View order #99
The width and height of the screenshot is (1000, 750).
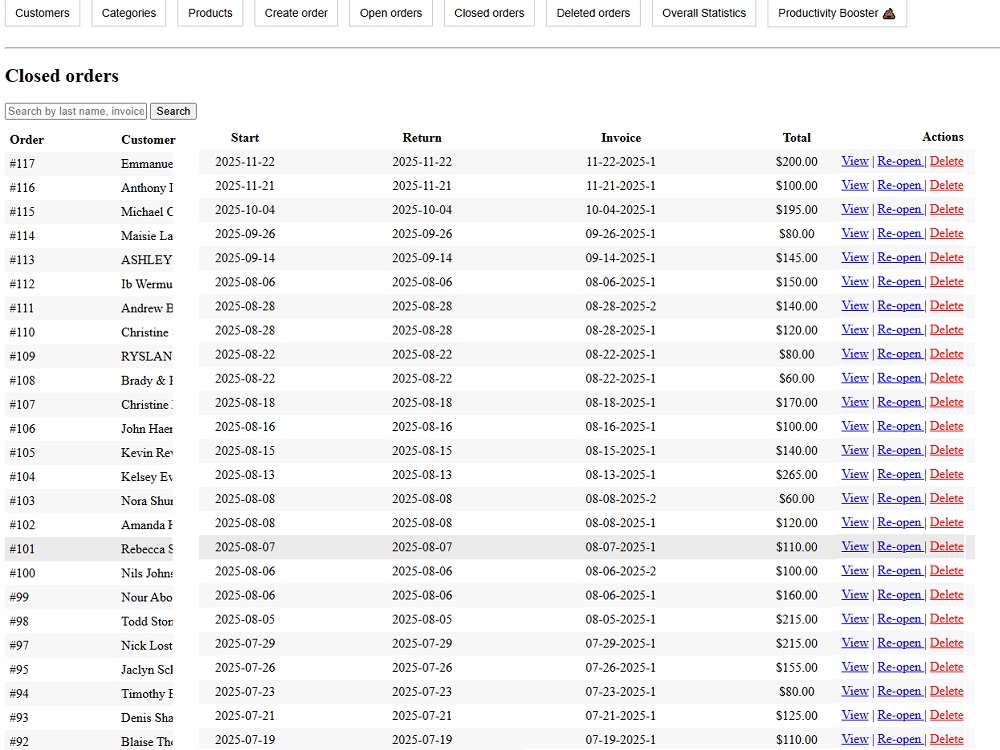pyautogui.click(x=855, y=594)
